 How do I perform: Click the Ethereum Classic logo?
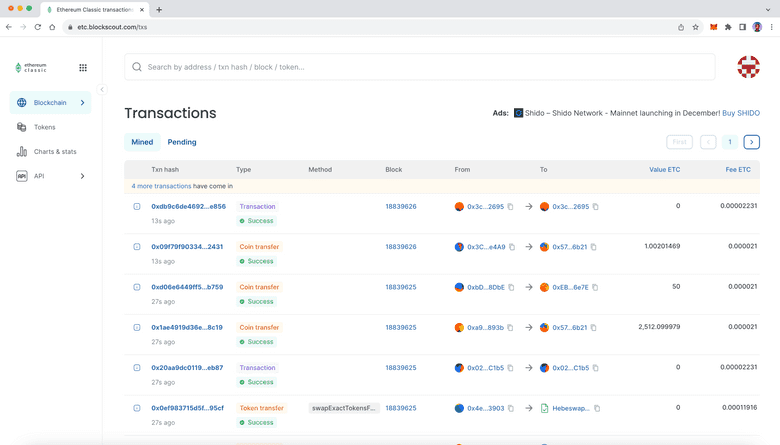[x=31, y=68]
